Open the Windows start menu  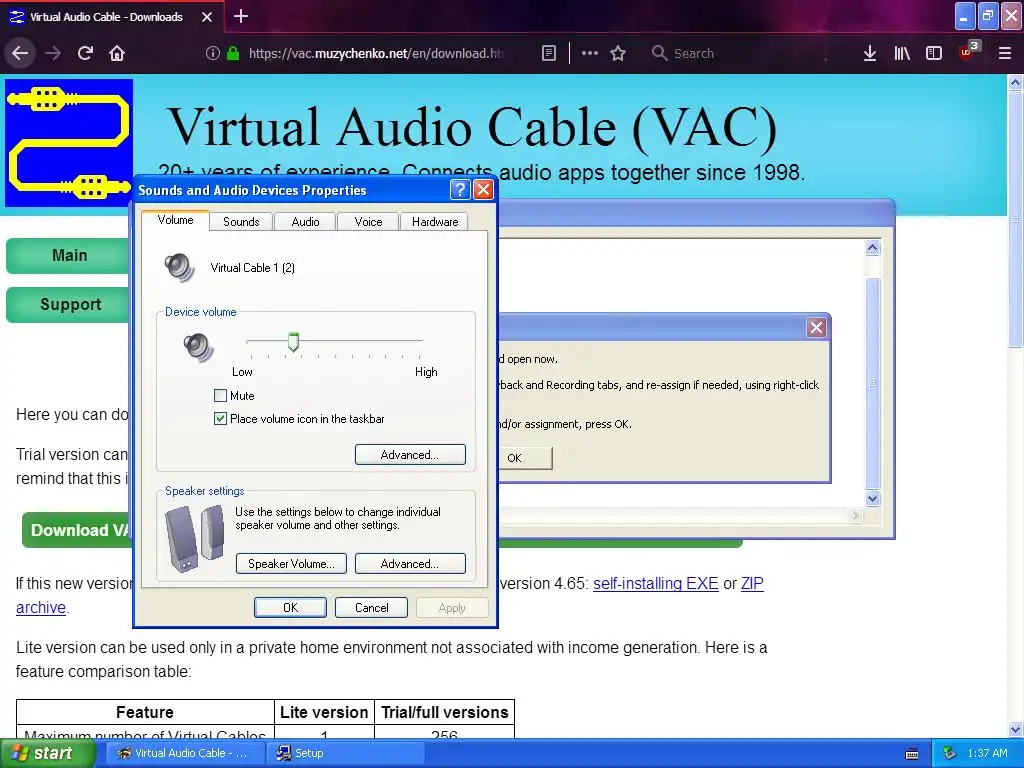[x=48, y=753]
